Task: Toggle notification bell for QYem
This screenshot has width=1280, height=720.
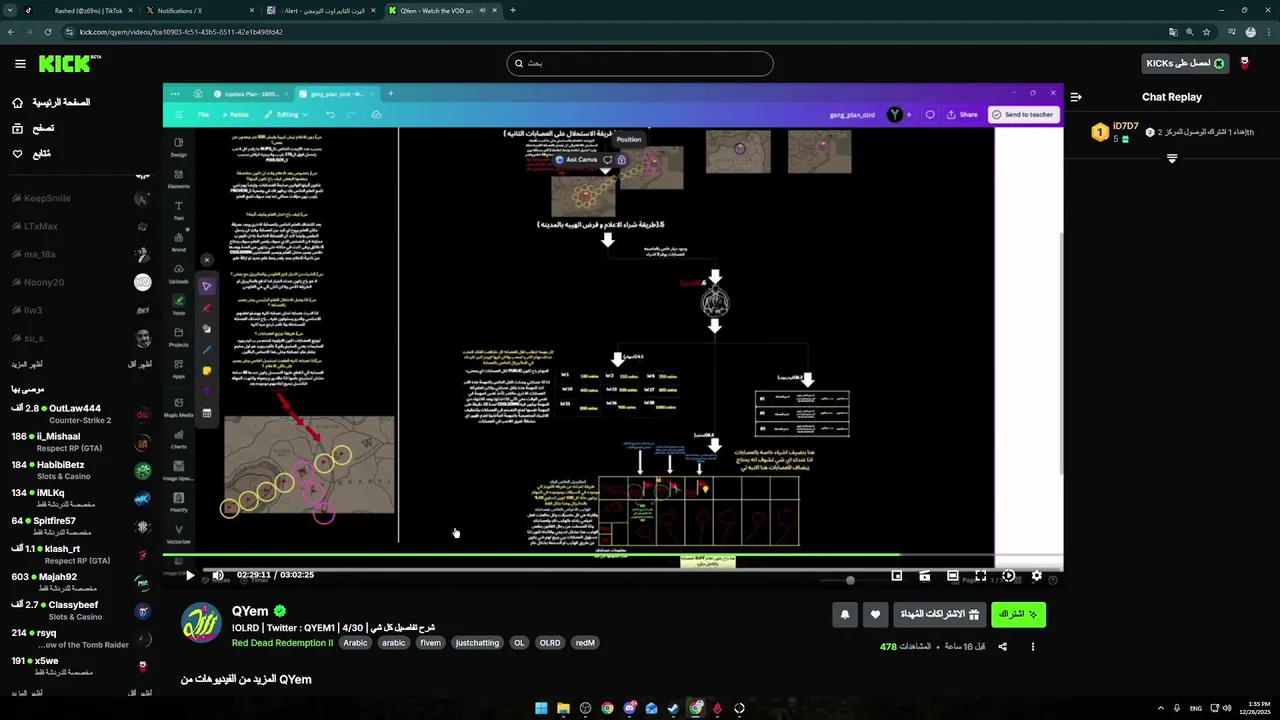Action: tap(845, 615)
